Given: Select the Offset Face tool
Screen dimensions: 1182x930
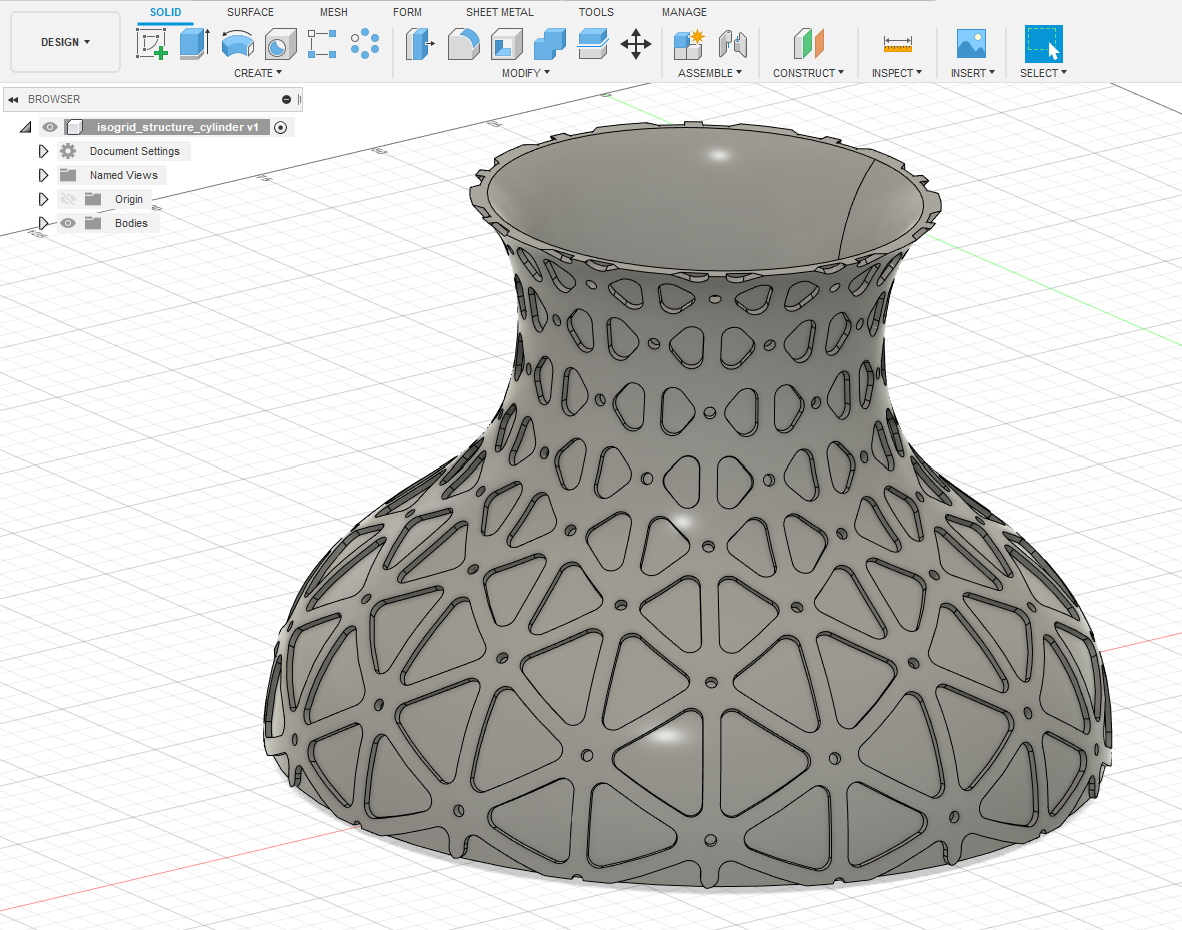Looking at the screenshot, I should (x=593, y=44).
